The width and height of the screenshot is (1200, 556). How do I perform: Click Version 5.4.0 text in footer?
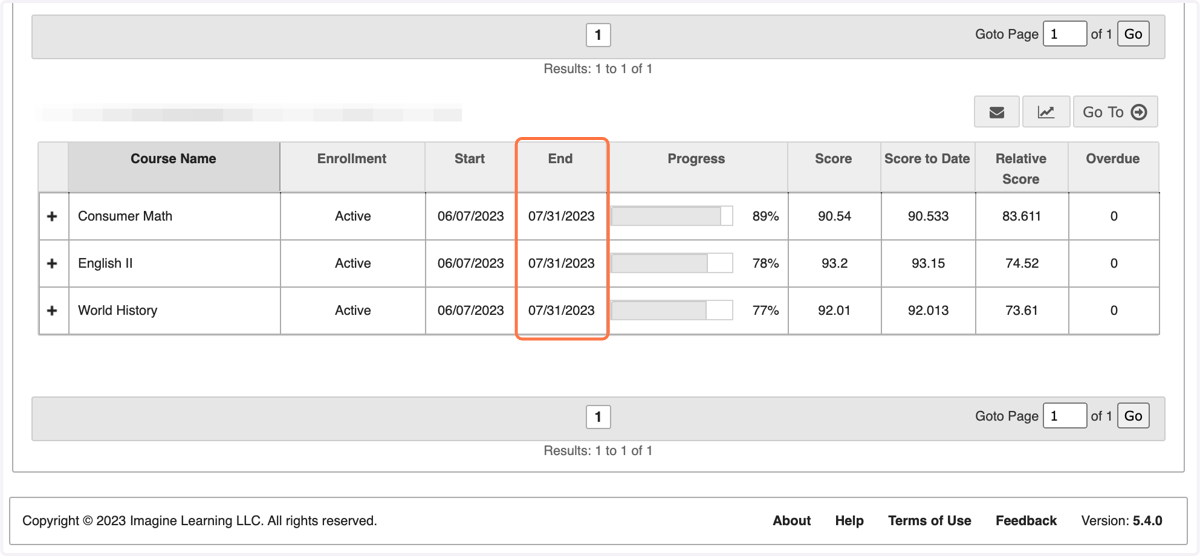1122,520
